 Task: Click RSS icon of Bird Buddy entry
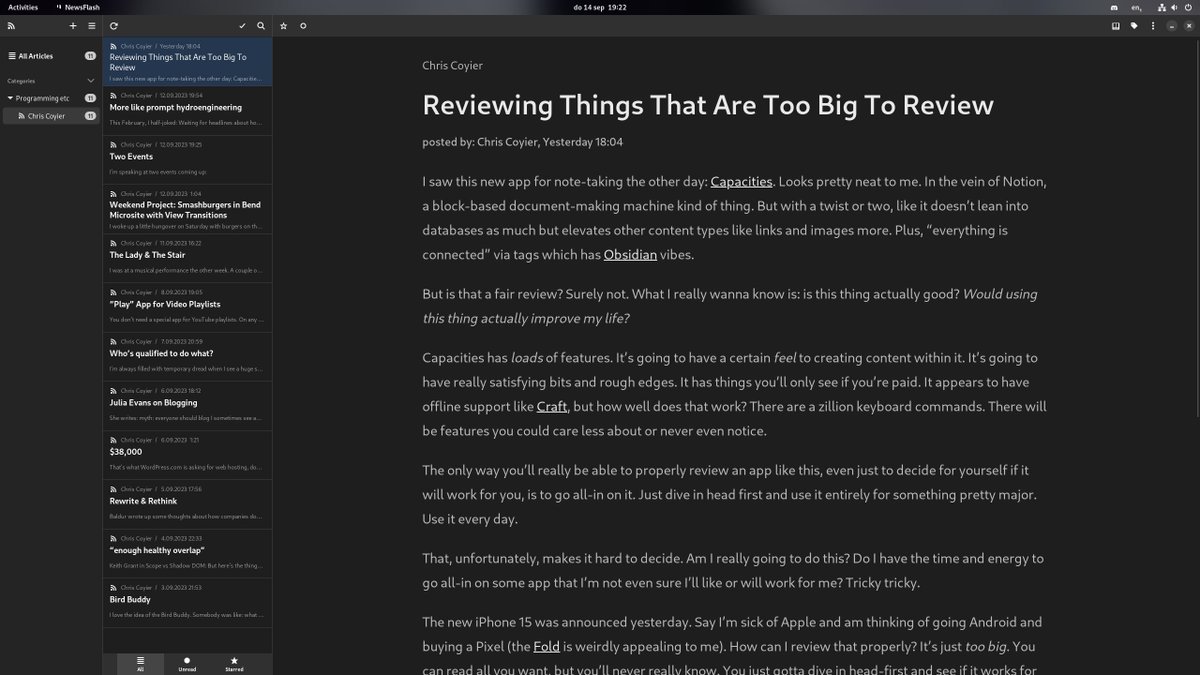coord(113,588)
